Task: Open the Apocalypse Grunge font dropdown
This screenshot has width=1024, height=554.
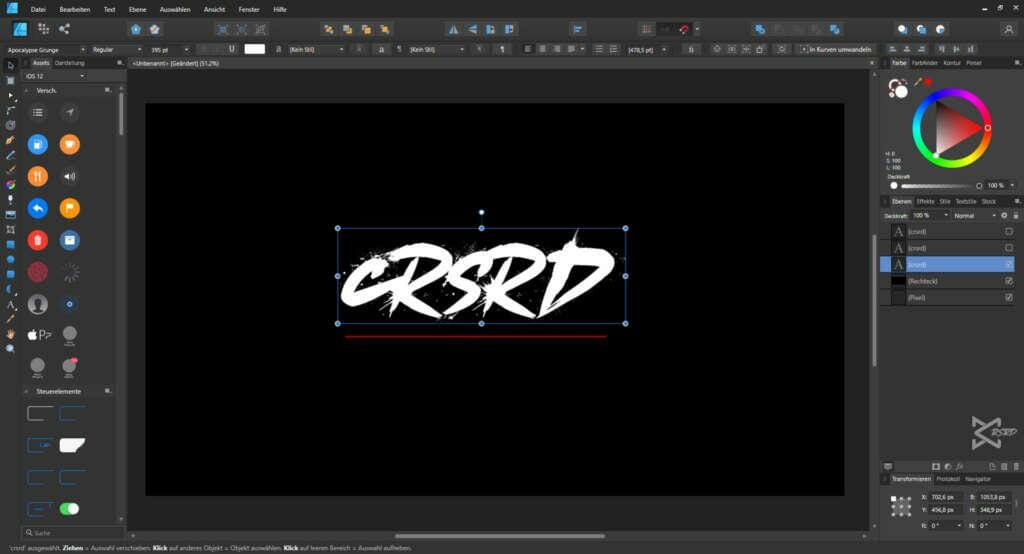Action: tap(44, 48)
